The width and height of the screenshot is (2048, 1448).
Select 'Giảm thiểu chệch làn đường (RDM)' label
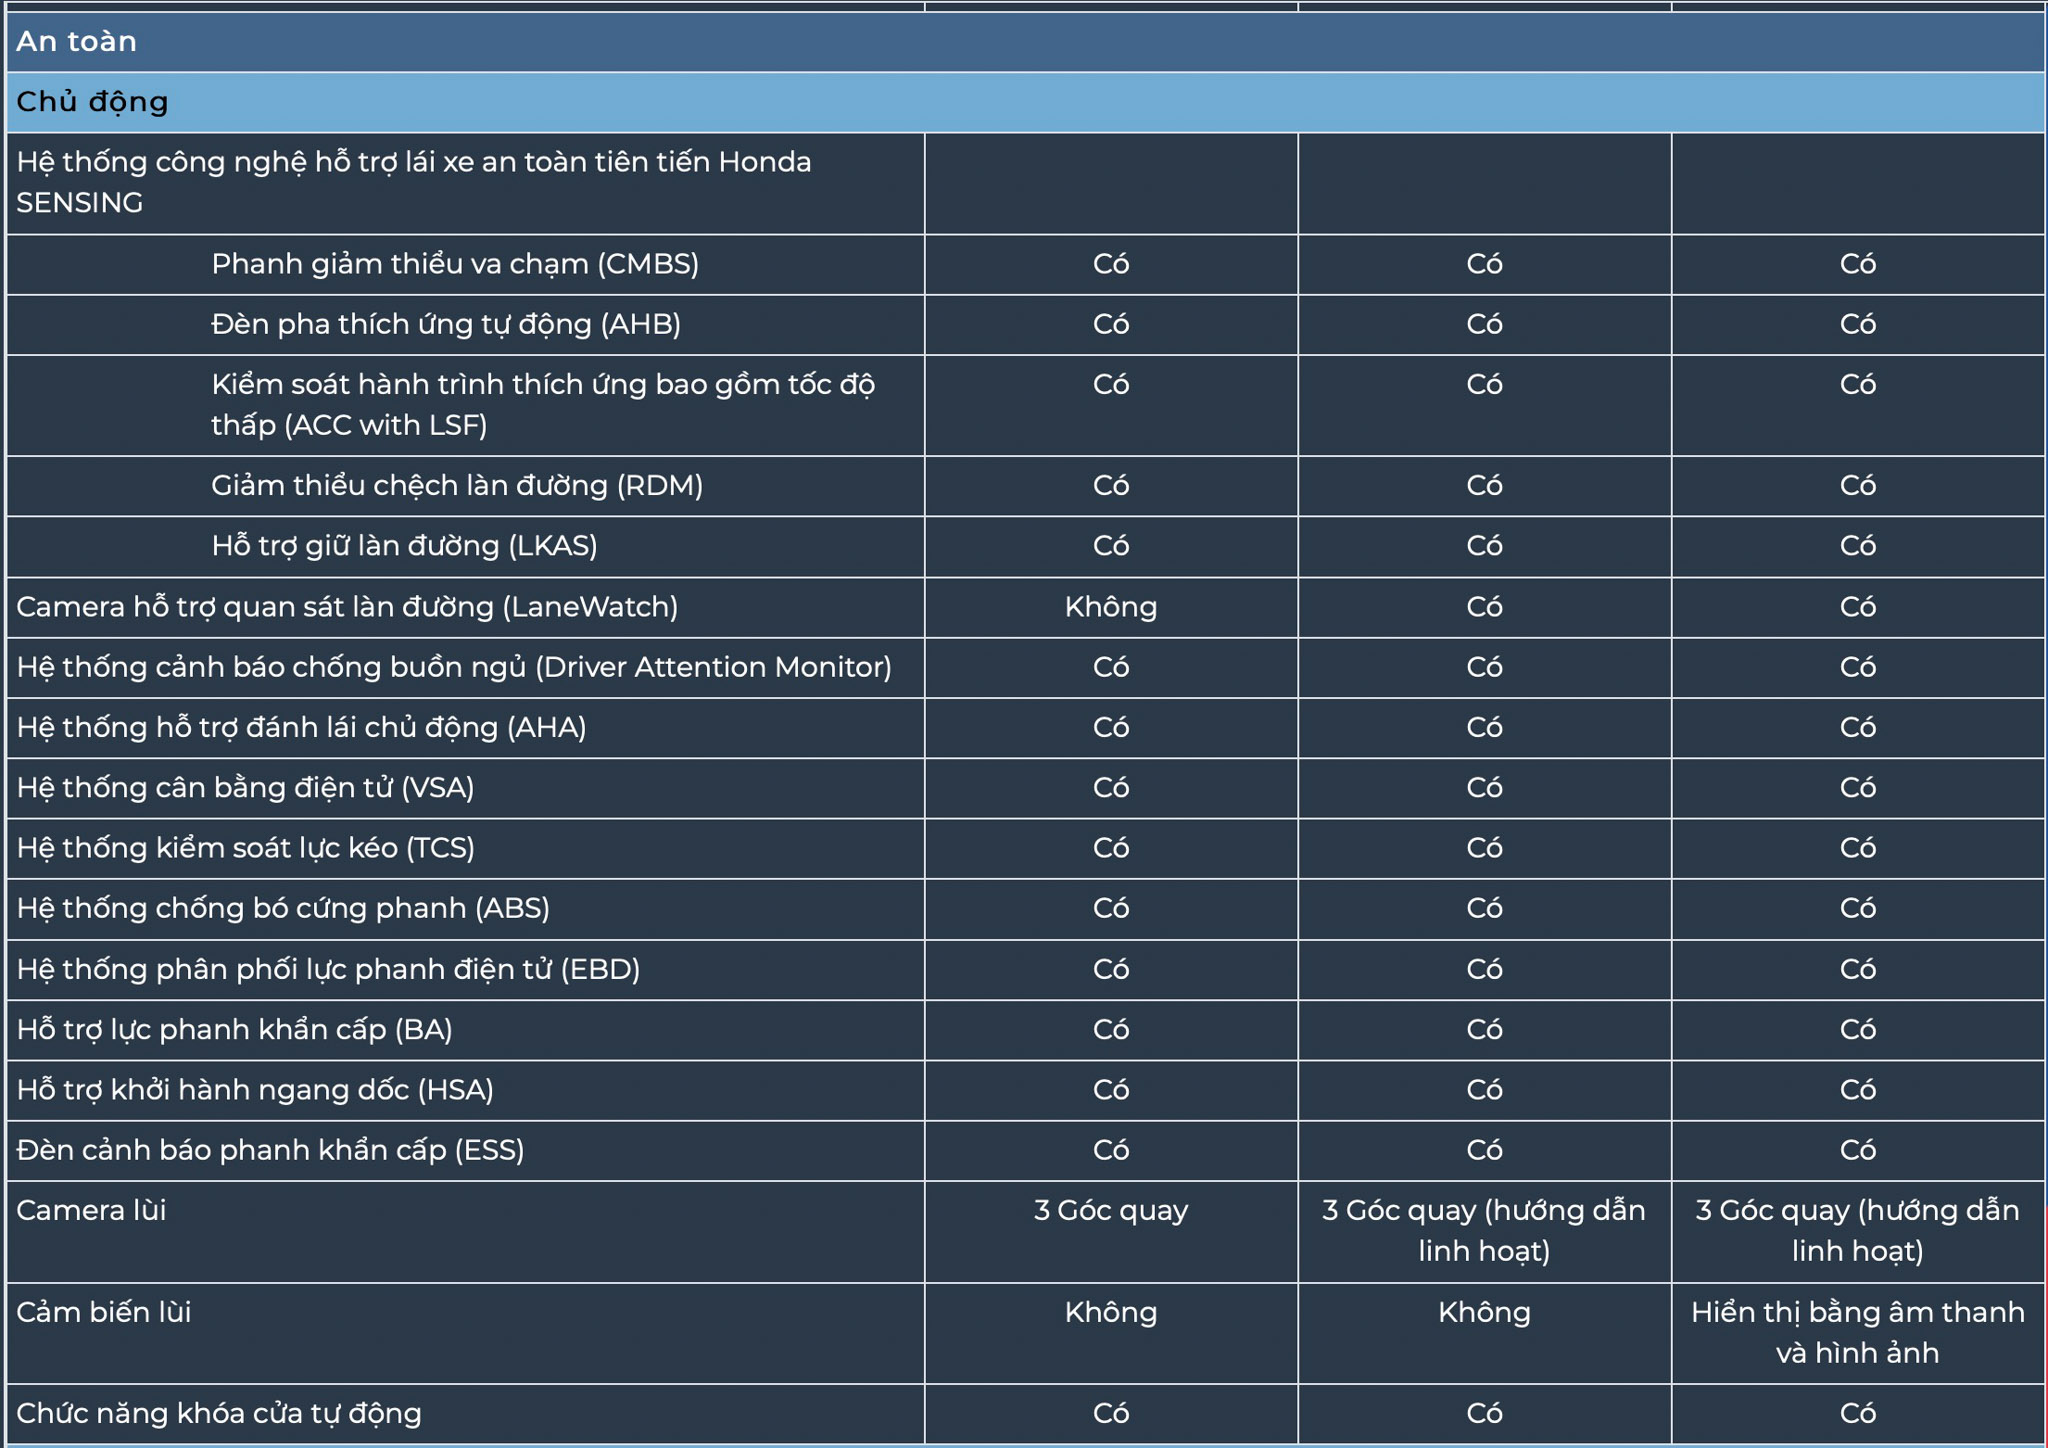pyautogui.click(x=457, y=486)
